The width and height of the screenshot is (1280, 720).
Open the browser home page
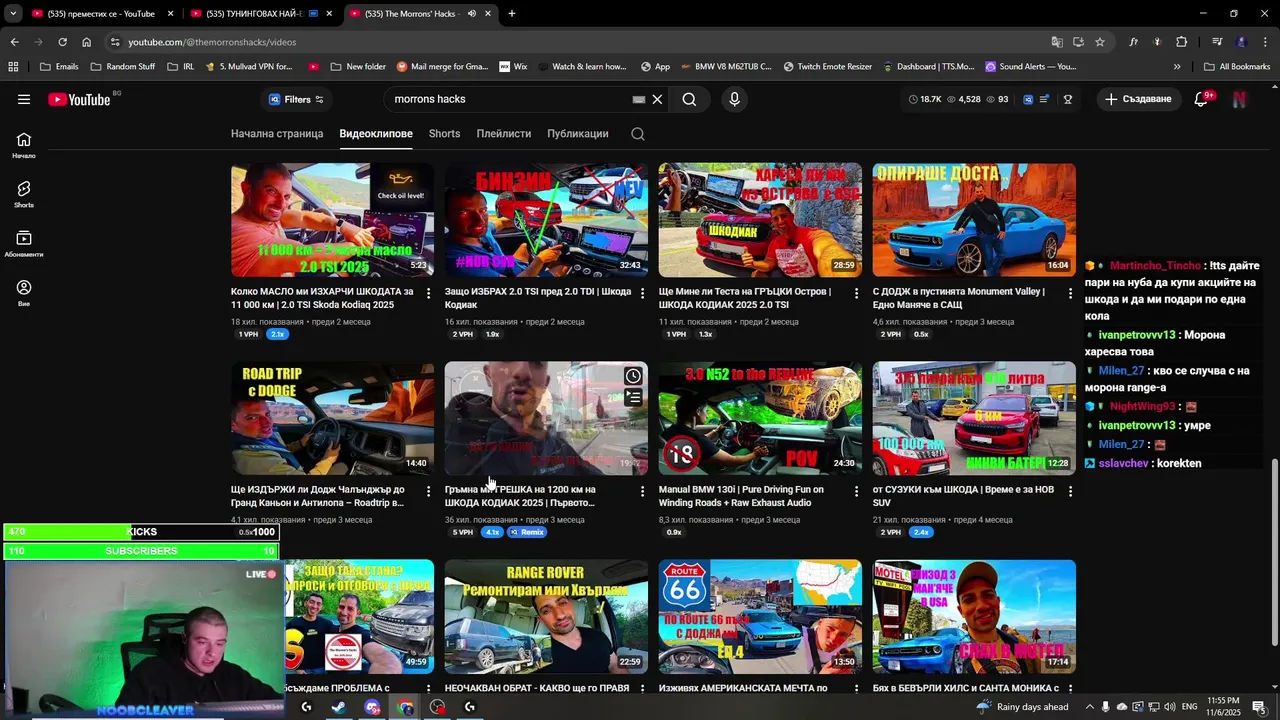coord(86,42)
